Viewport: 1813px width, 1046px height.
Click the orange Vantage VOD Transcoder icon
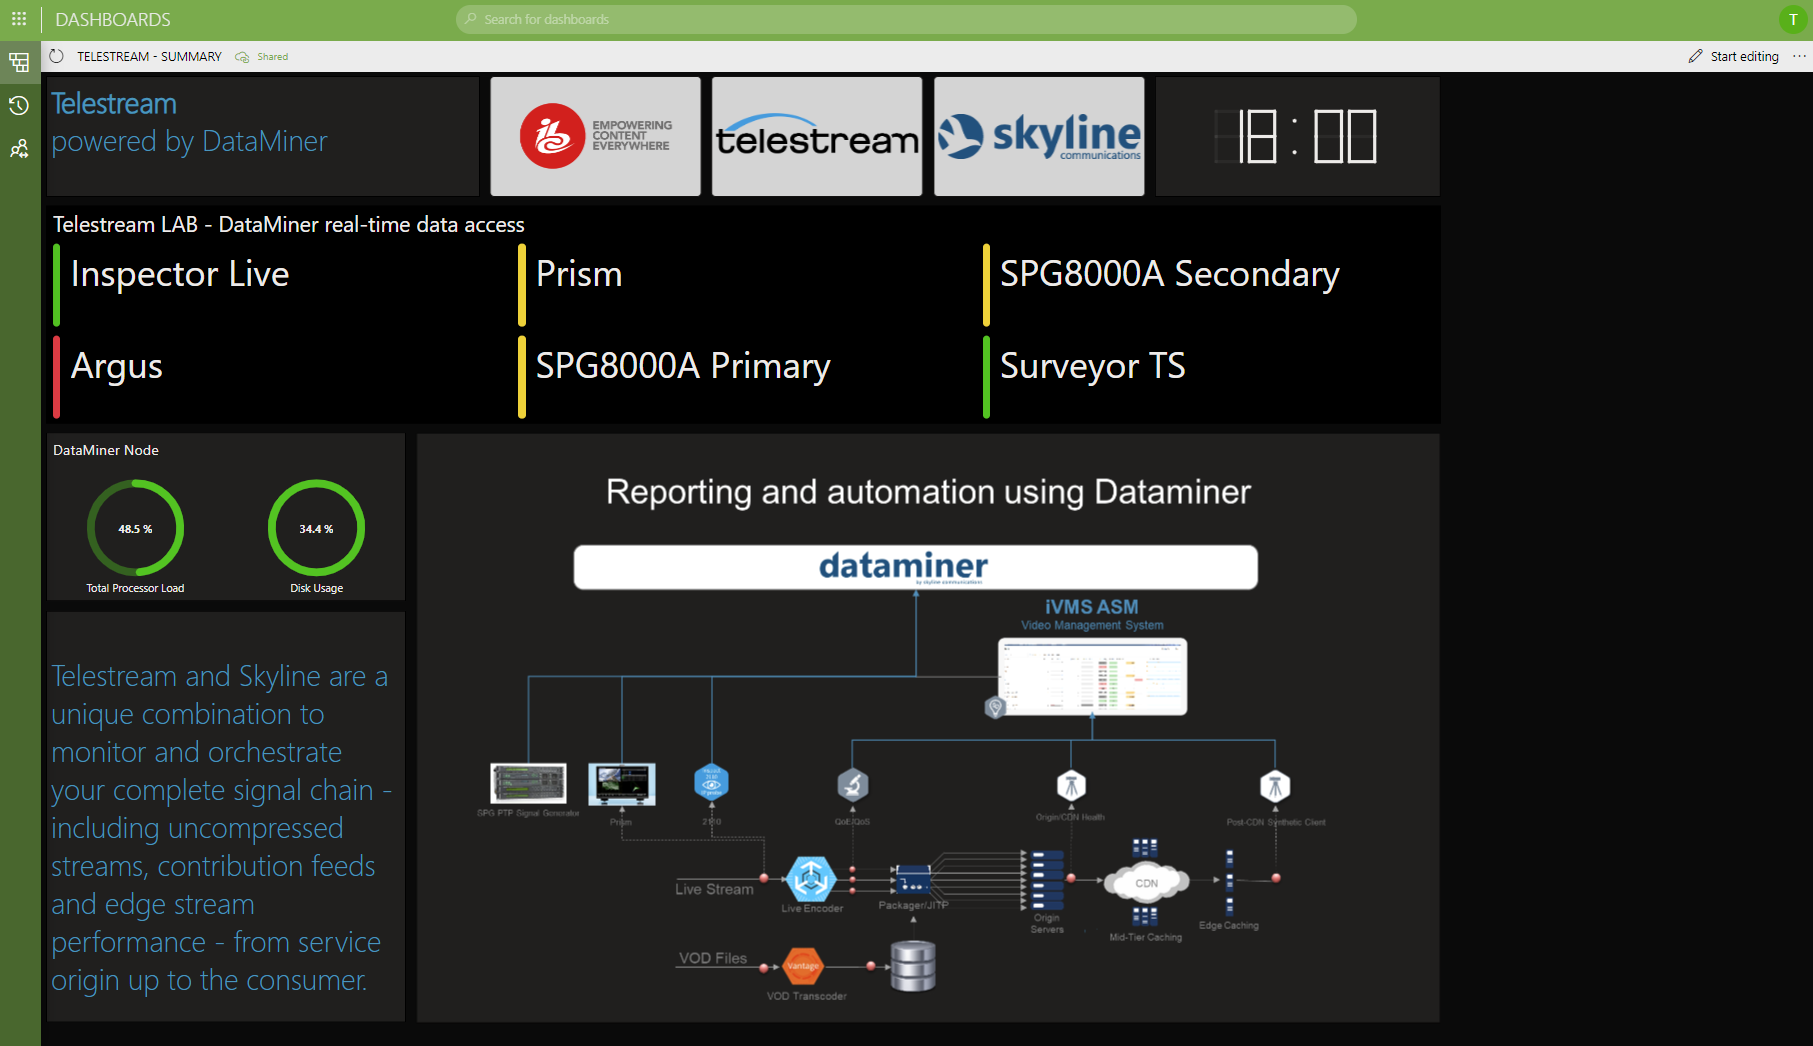[803, 966]
